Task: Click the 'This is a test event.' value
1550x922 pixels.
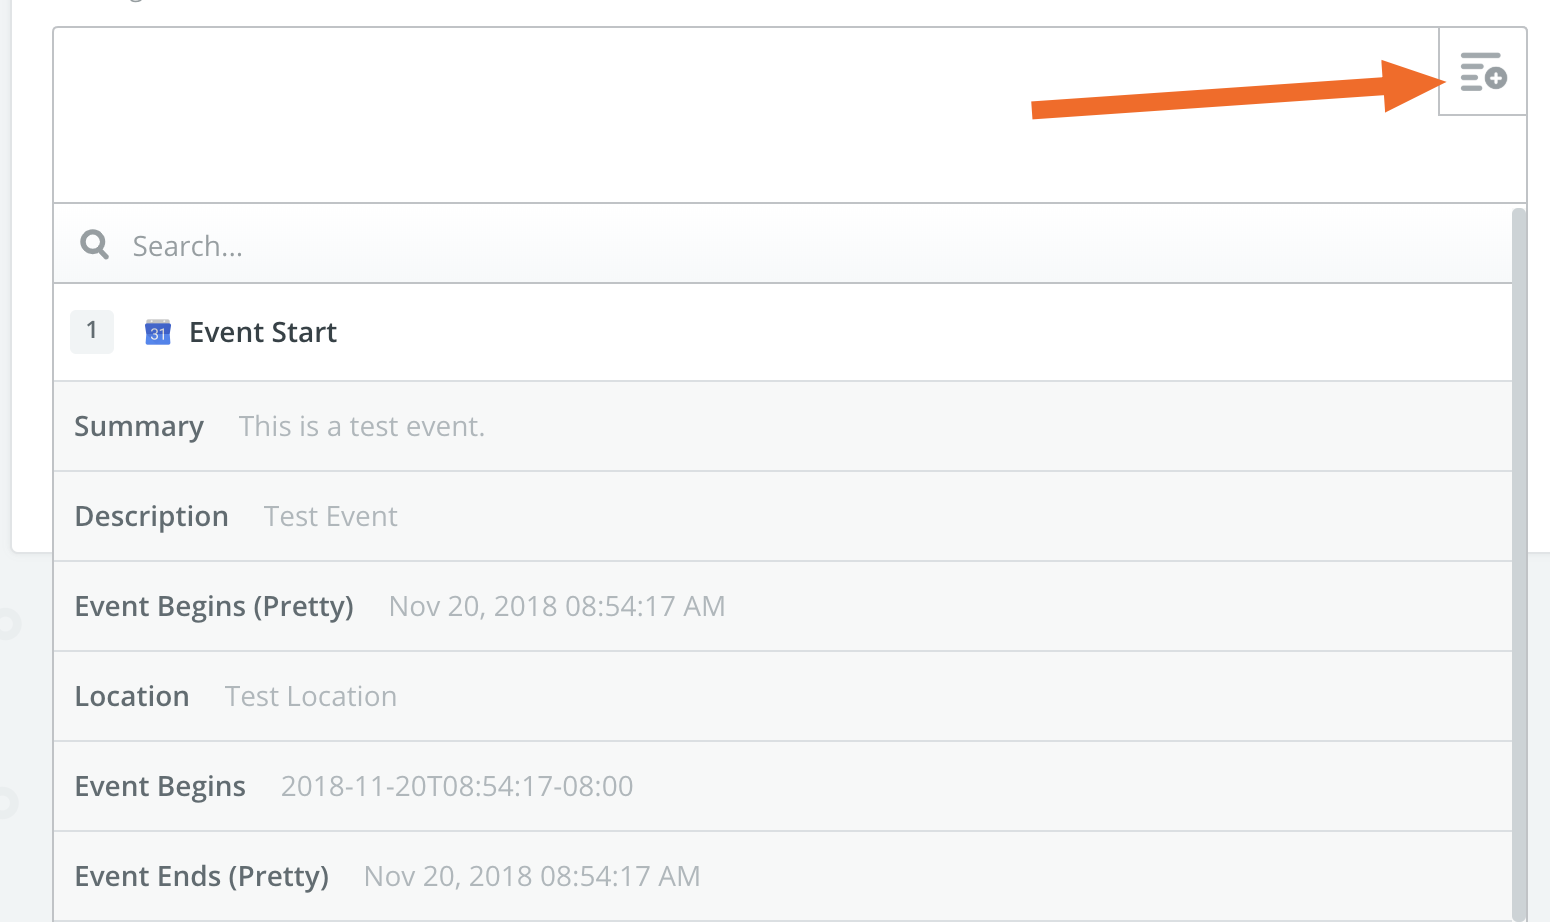Action: click(x=362, y=427)
